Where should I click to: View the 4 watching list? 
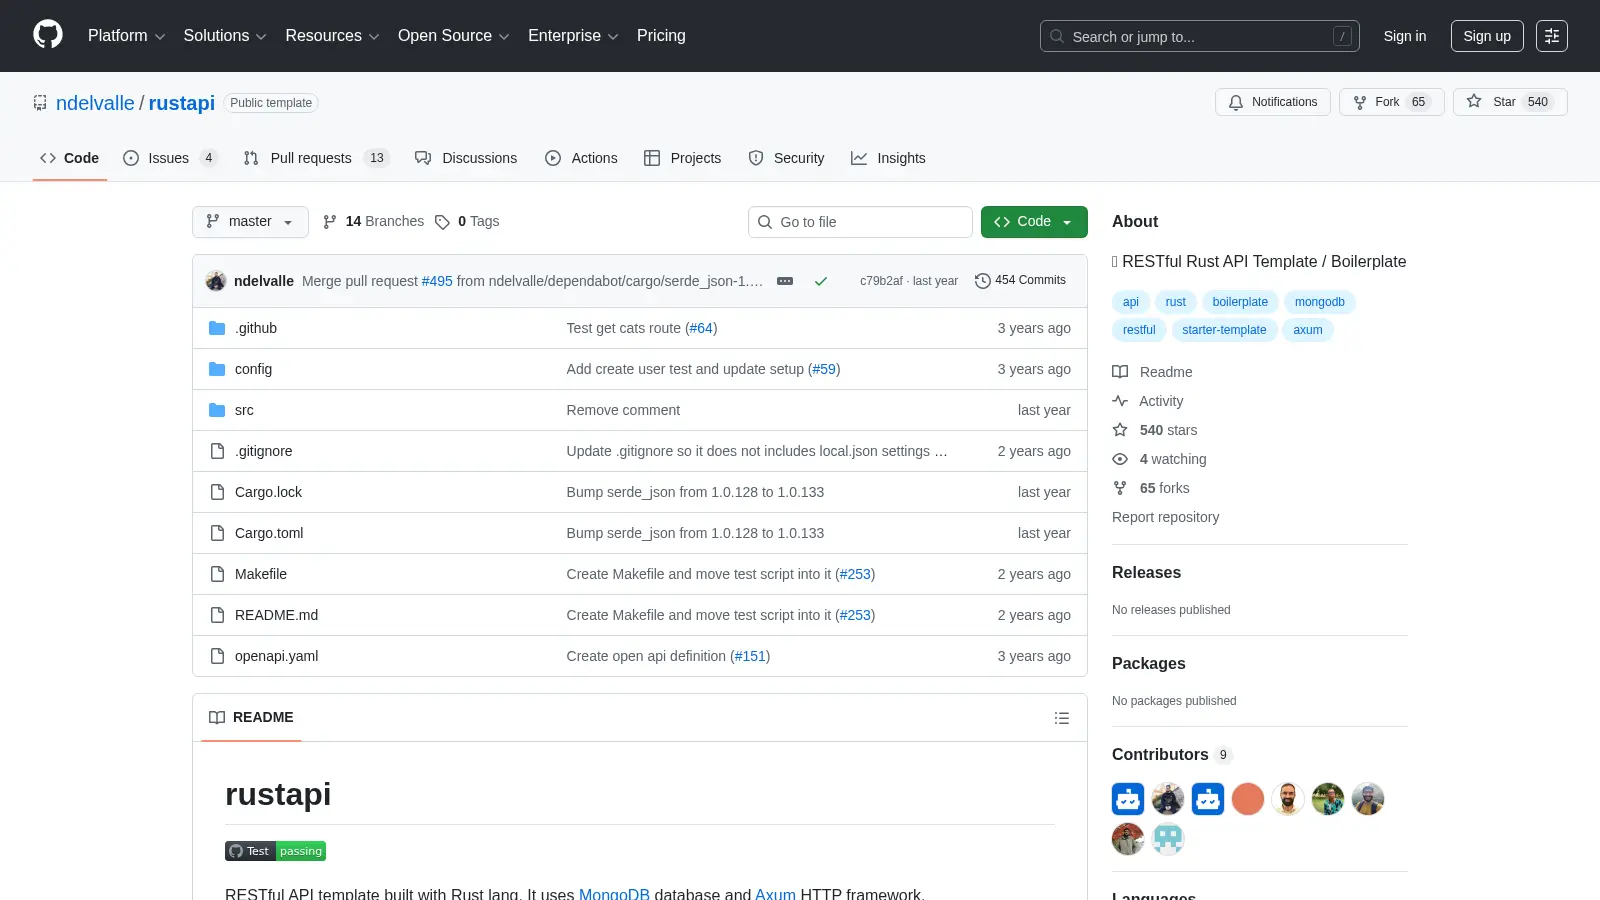point(1160,459)
